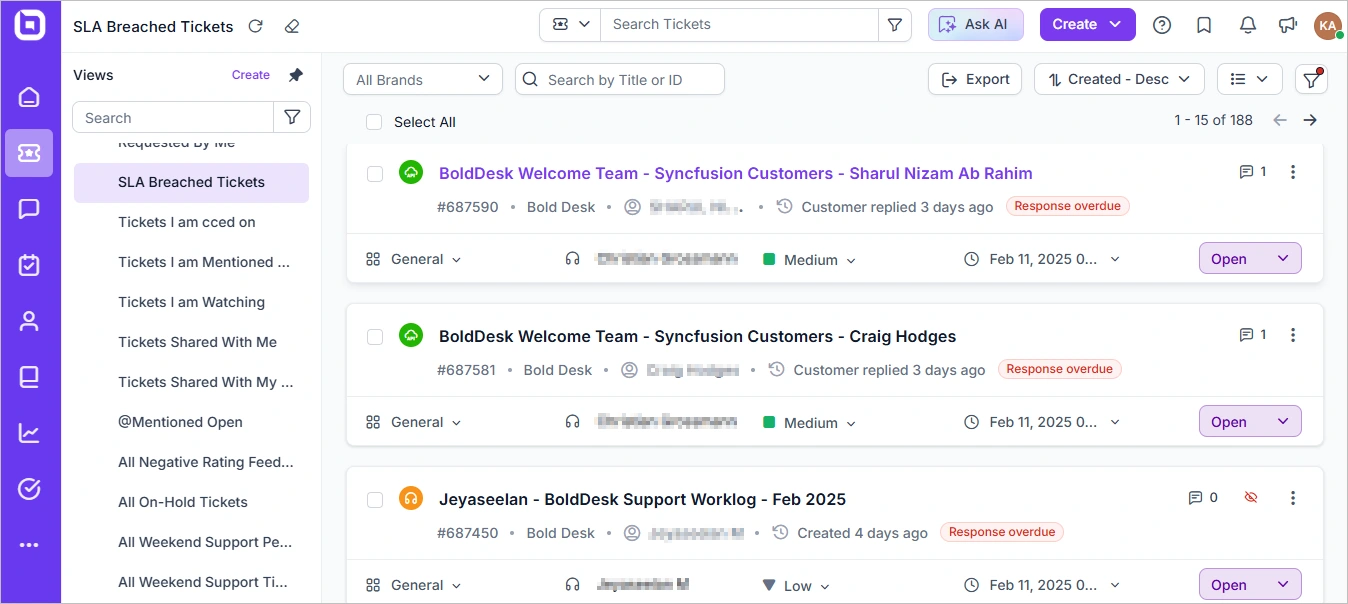Click the filter icon in Search Tickets bar
1348x604 pixels.
(895, 25)
